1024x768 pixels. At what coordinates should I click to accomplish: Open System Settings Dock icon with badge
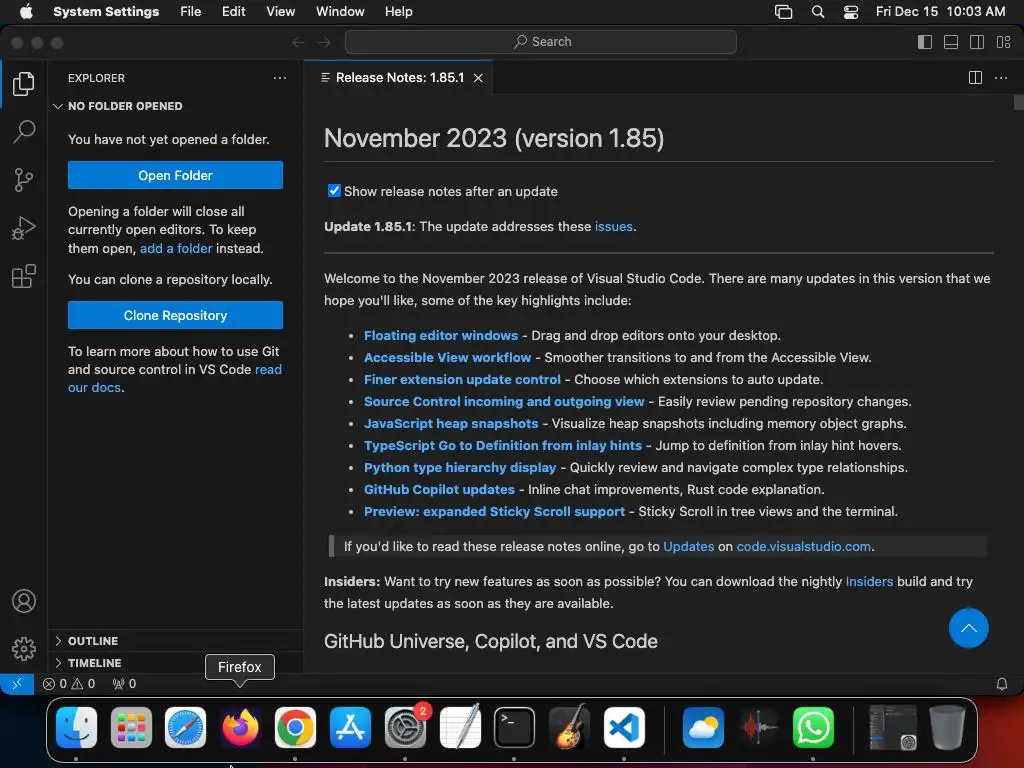tap(405, 727)
